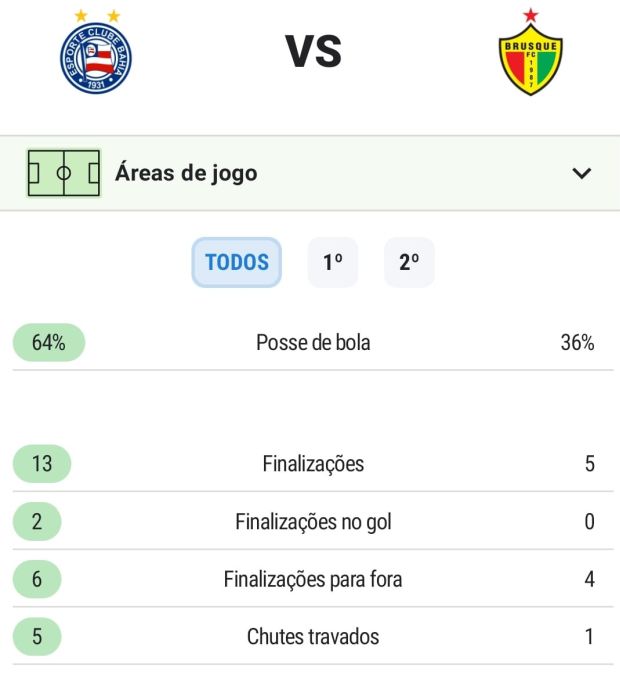620x679 pixels.
Task: Click the green 5 blocked-shots badge
Action: click(37, 637)
